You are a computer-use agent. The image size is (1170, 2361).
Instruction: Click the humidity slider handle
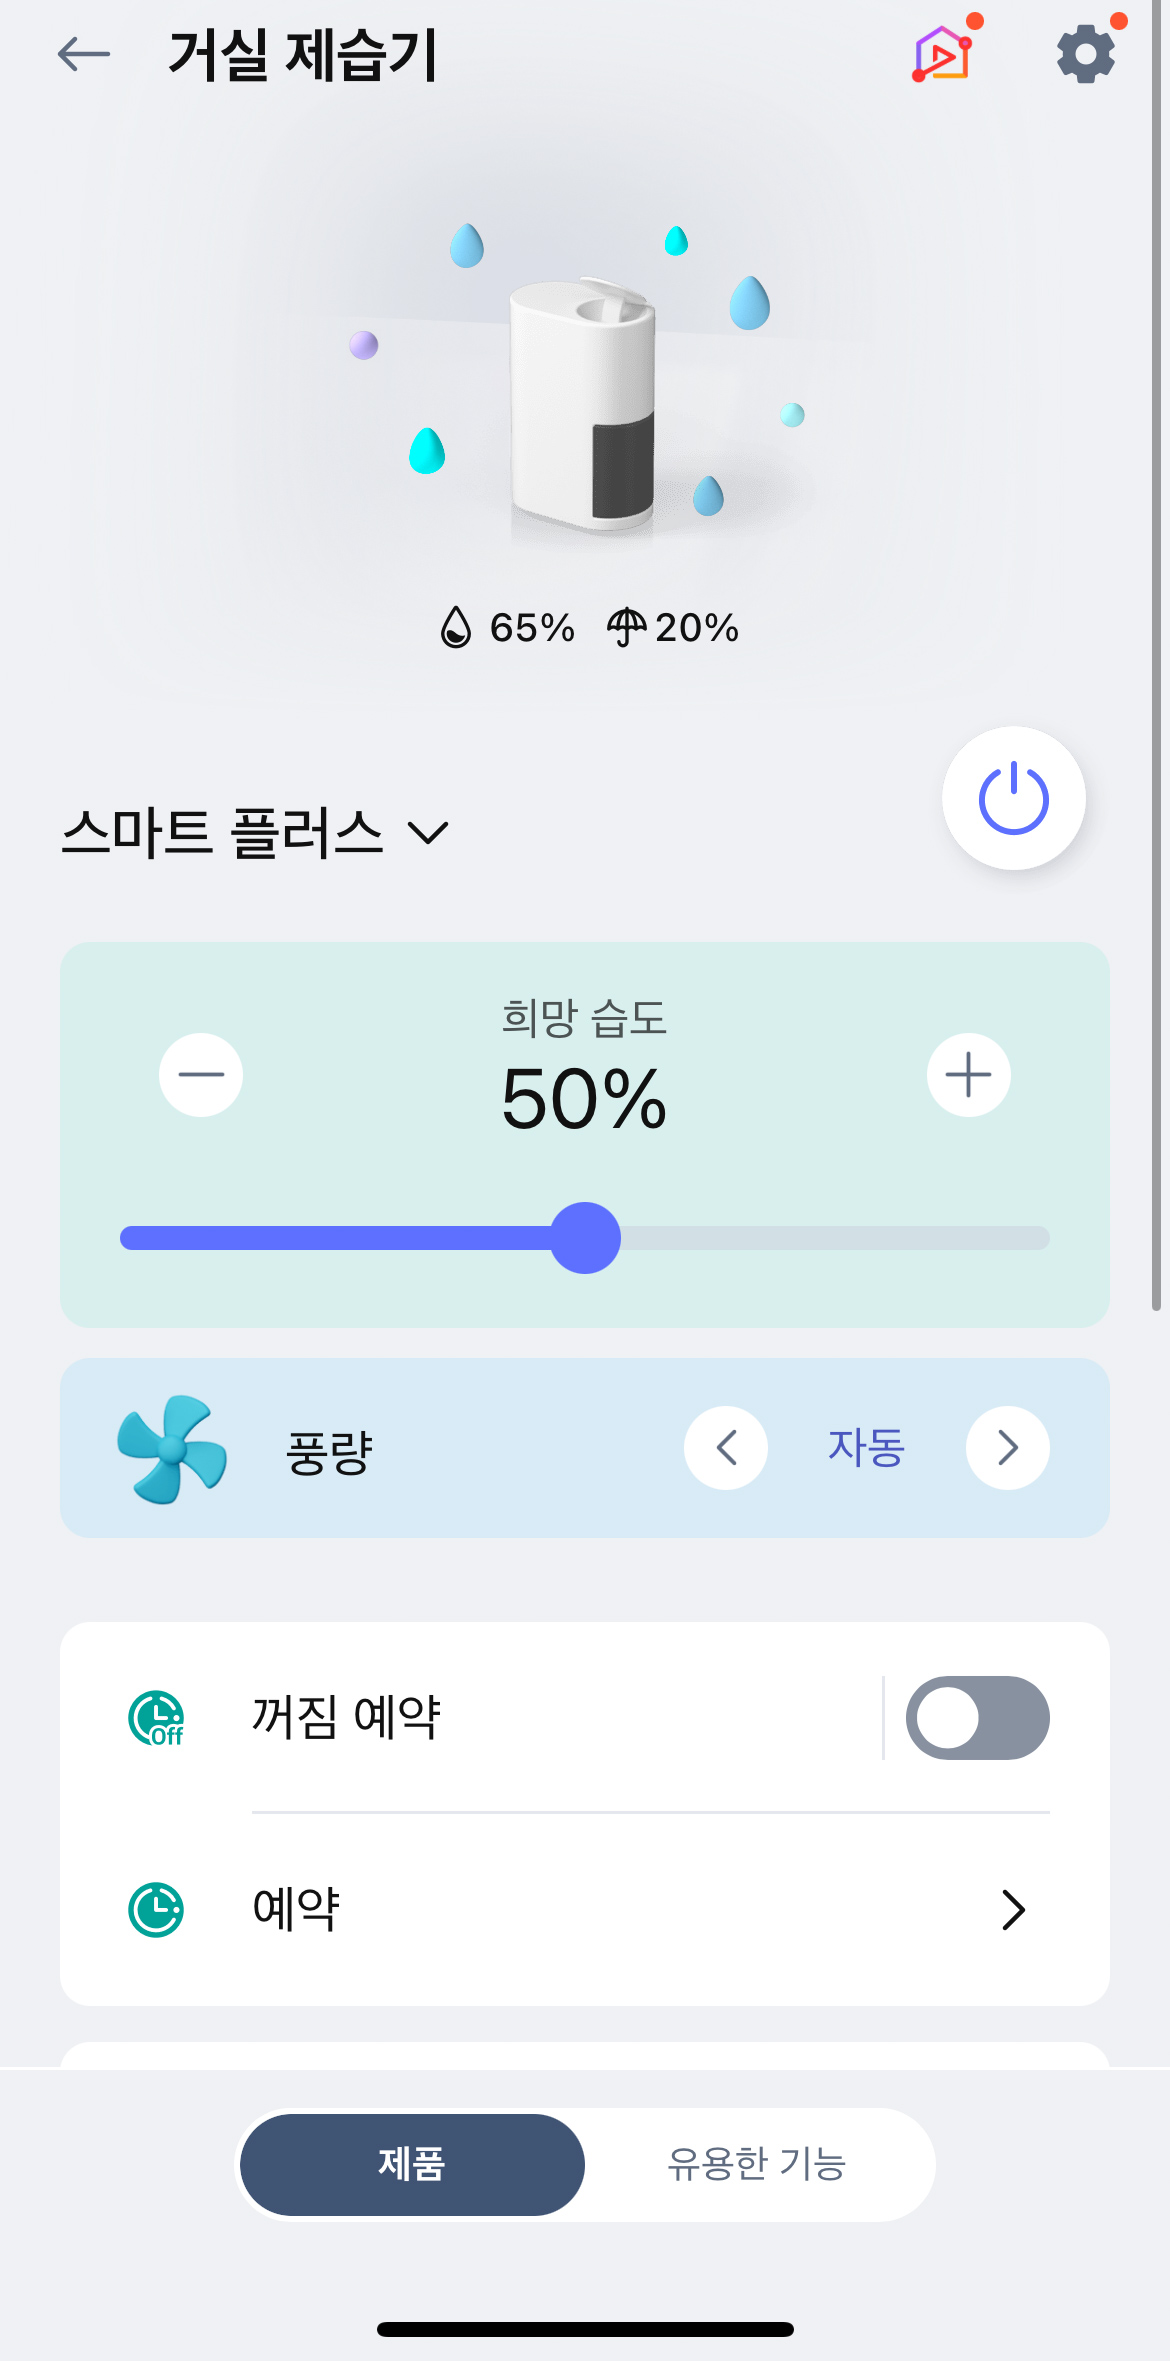pyautogui.click(x=586, y=1238)
